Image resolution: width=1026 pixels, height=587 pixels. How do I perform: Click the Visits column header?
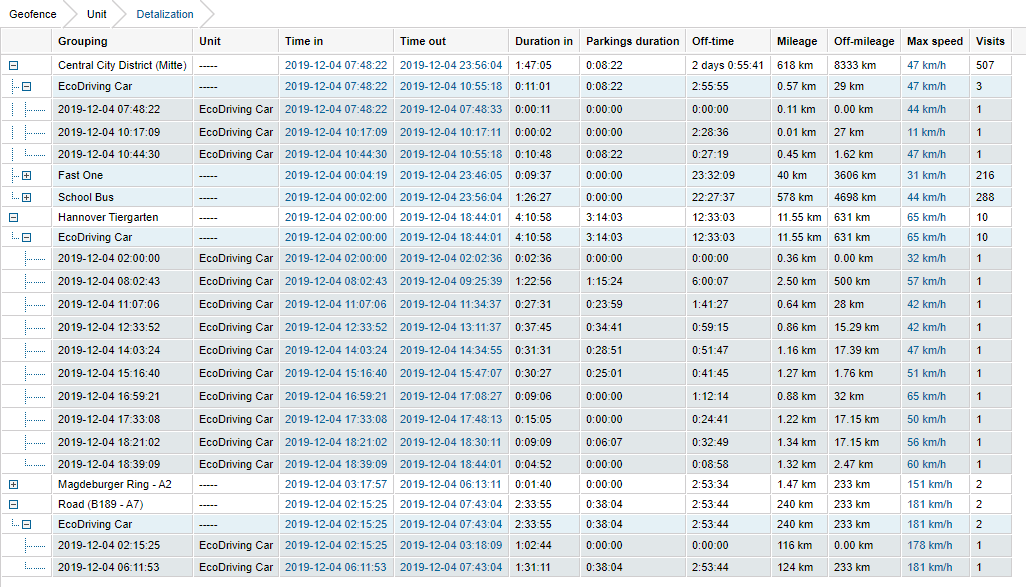pos(990,42)
